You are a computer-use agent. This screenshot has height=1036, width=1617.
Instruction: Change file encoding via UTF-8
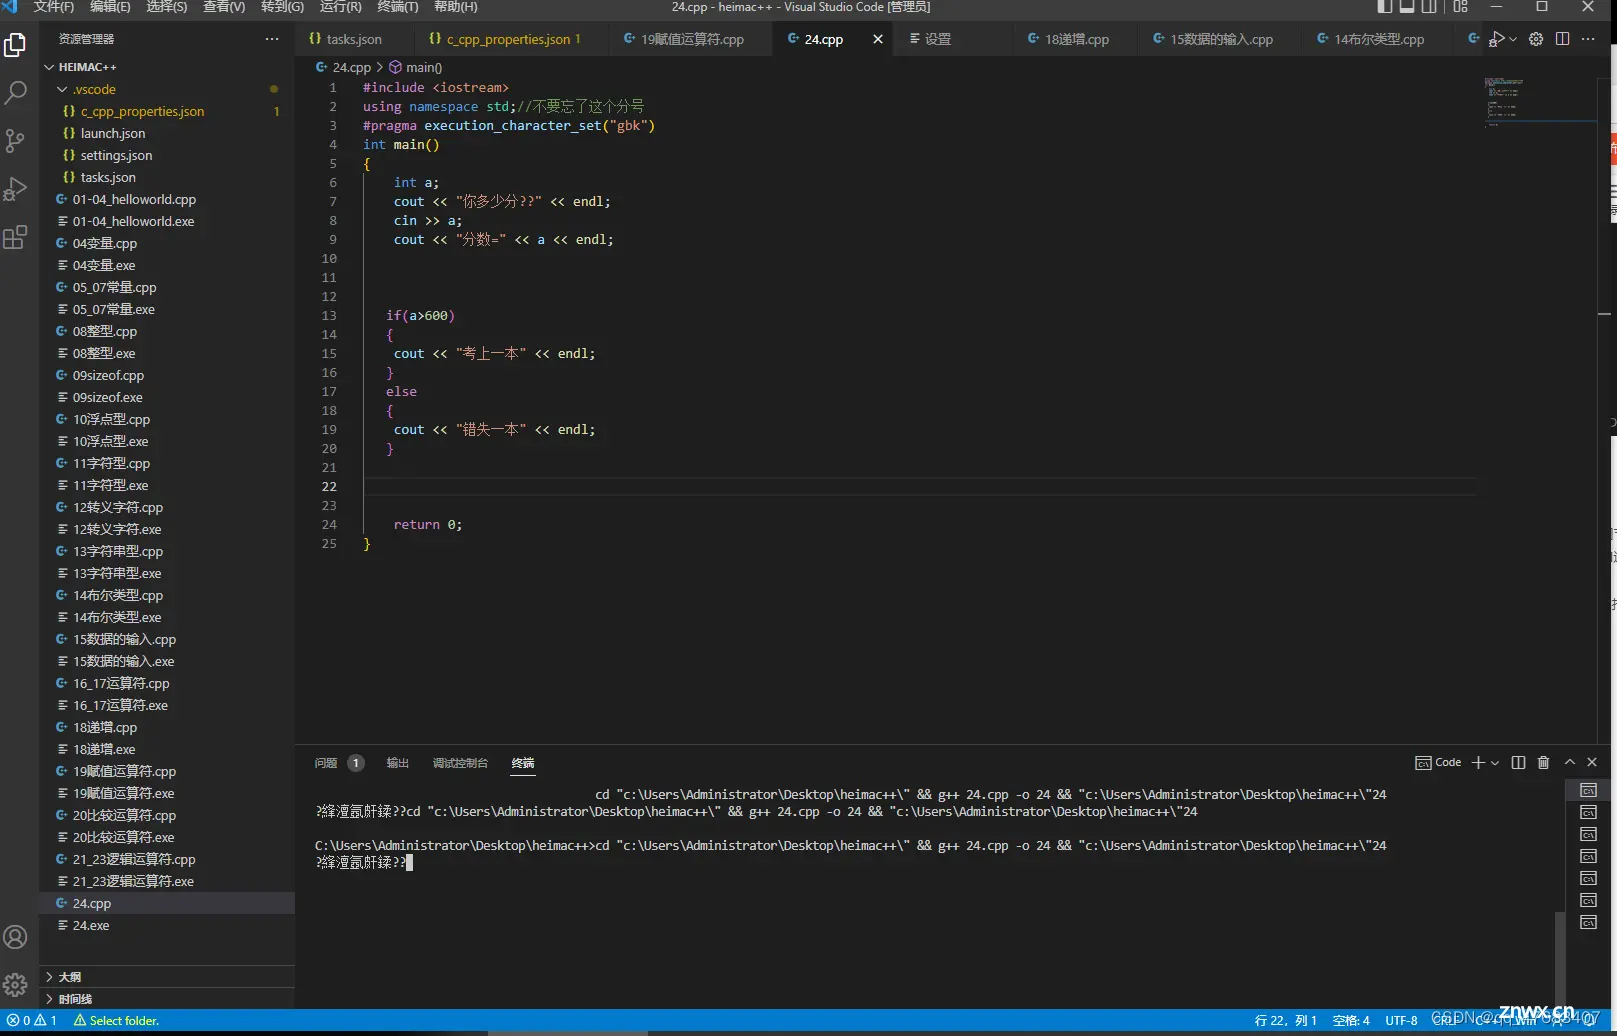1401,1020
